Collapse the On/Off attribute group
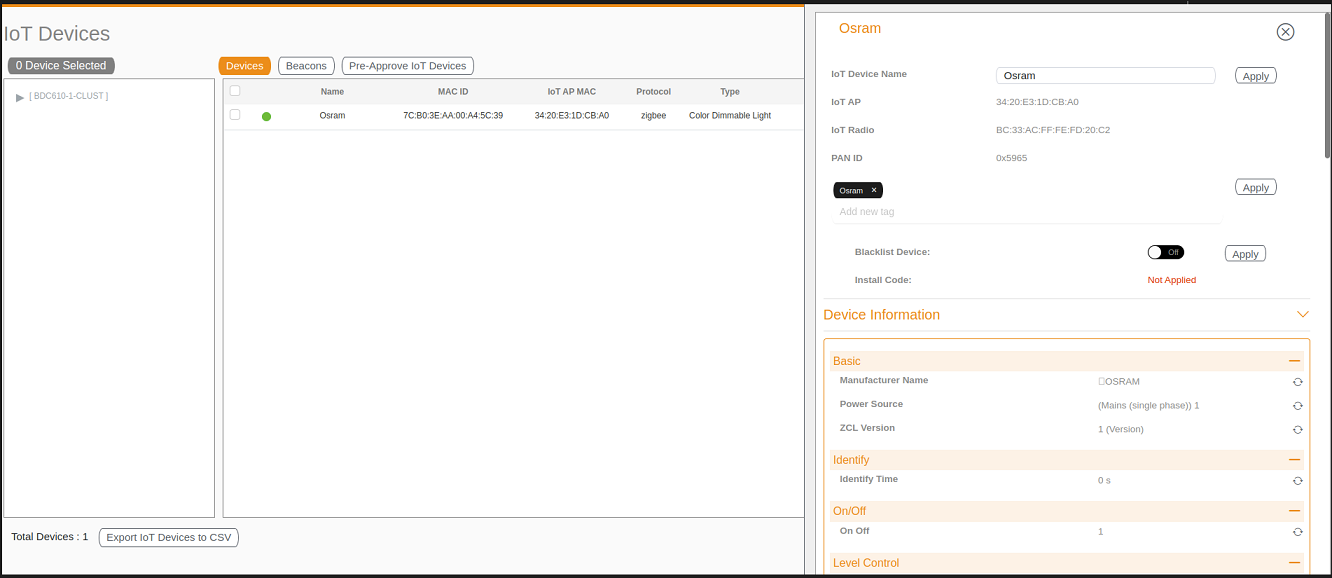The image size is (1332, 578). [1294, 511]
